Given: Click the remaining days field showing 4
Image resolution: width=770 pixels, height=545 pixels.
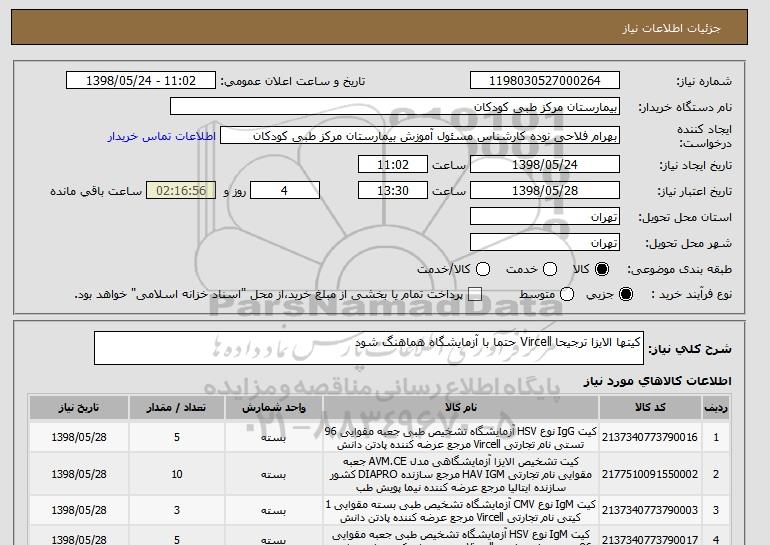Looking at the screenshot, I should (285, 191).
